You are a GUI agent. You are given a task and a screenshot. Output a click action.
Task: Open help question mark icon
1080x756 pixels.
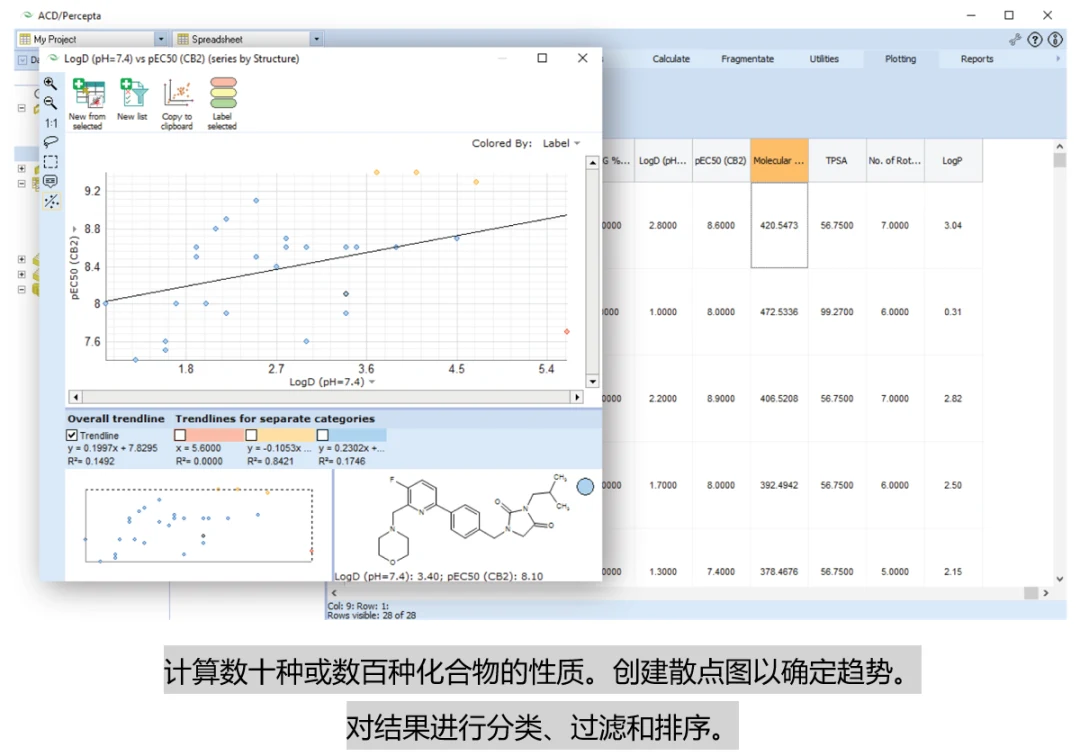[x=1035, y=39]
